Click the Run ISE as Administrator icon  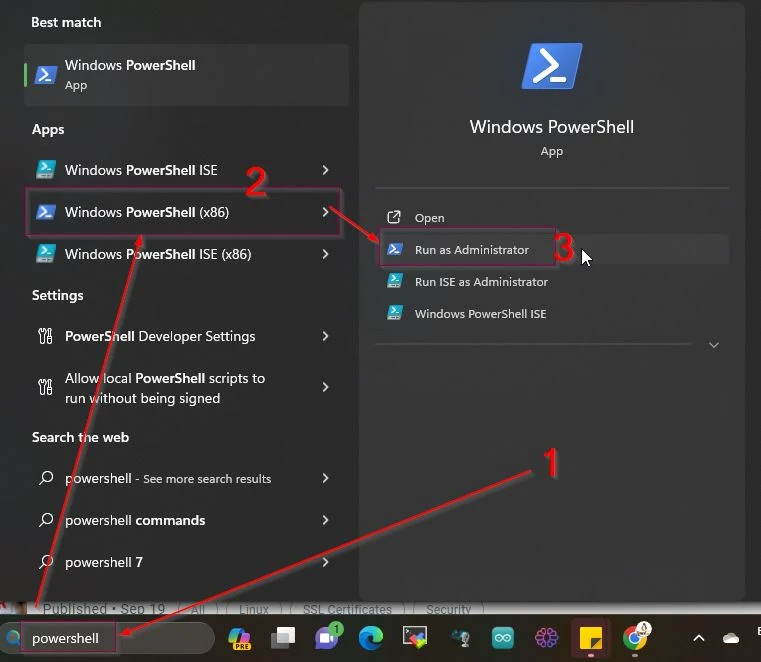tap(395, 281)
